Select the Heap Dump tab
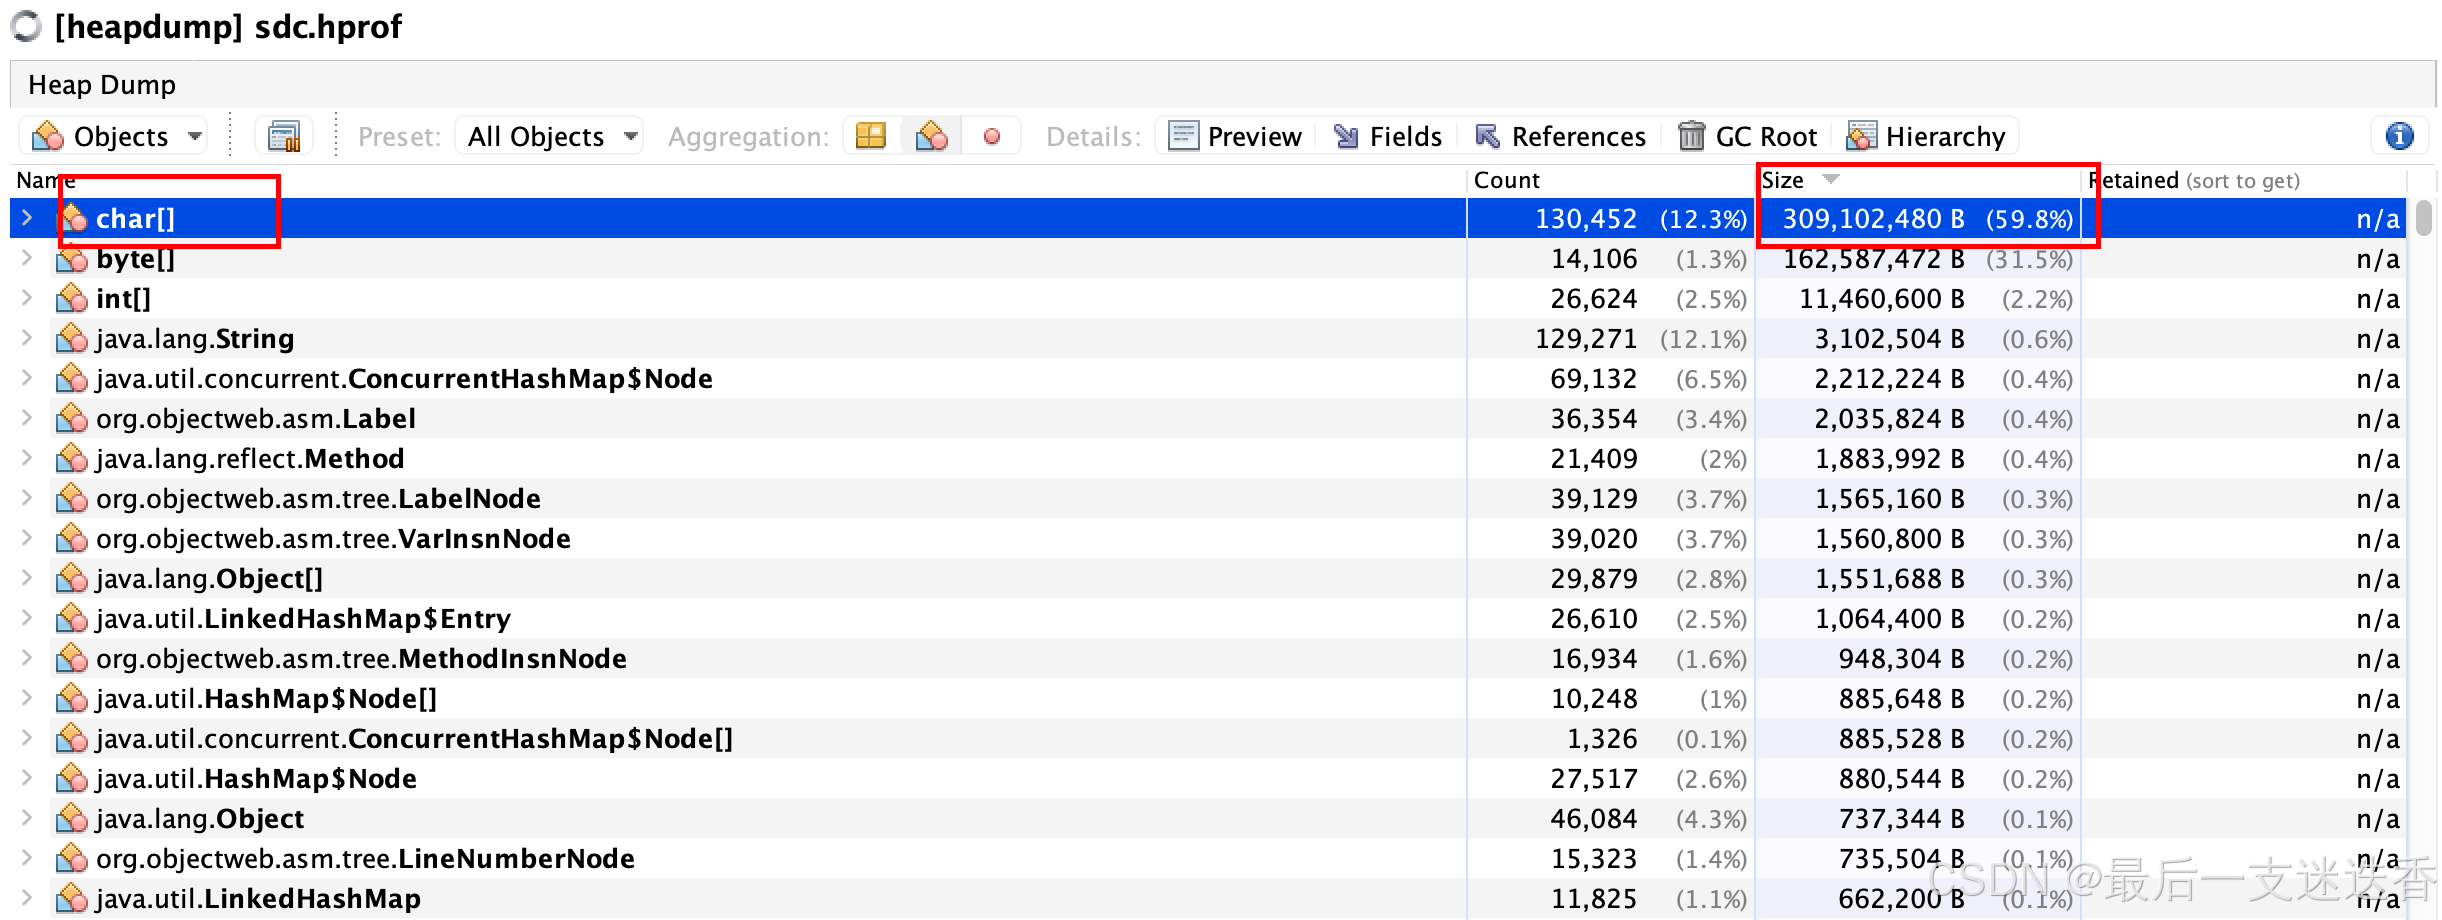The height and width of the screenshot is (920, 2442). coord(102,85)
